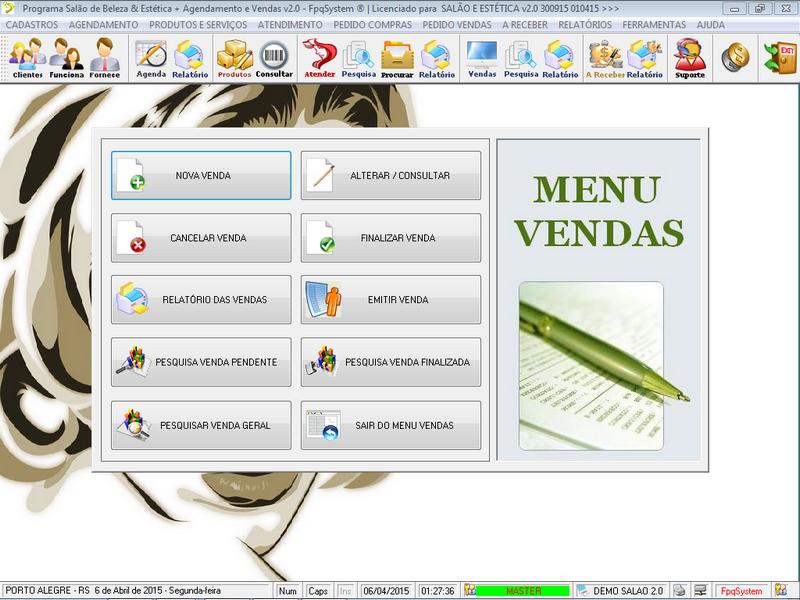Click the EMITIR VENDA button

pyautogui.click(x=391, y=299)
